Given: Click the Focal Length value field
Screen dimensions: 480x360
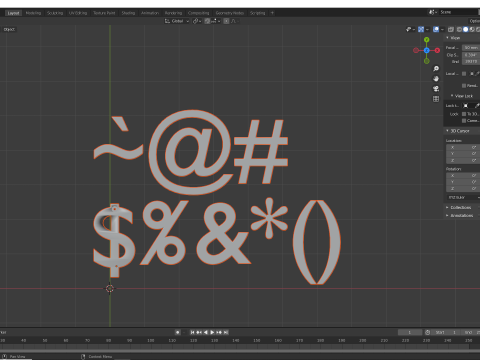Looking at the screenshot, I should (x=471, y=48).
